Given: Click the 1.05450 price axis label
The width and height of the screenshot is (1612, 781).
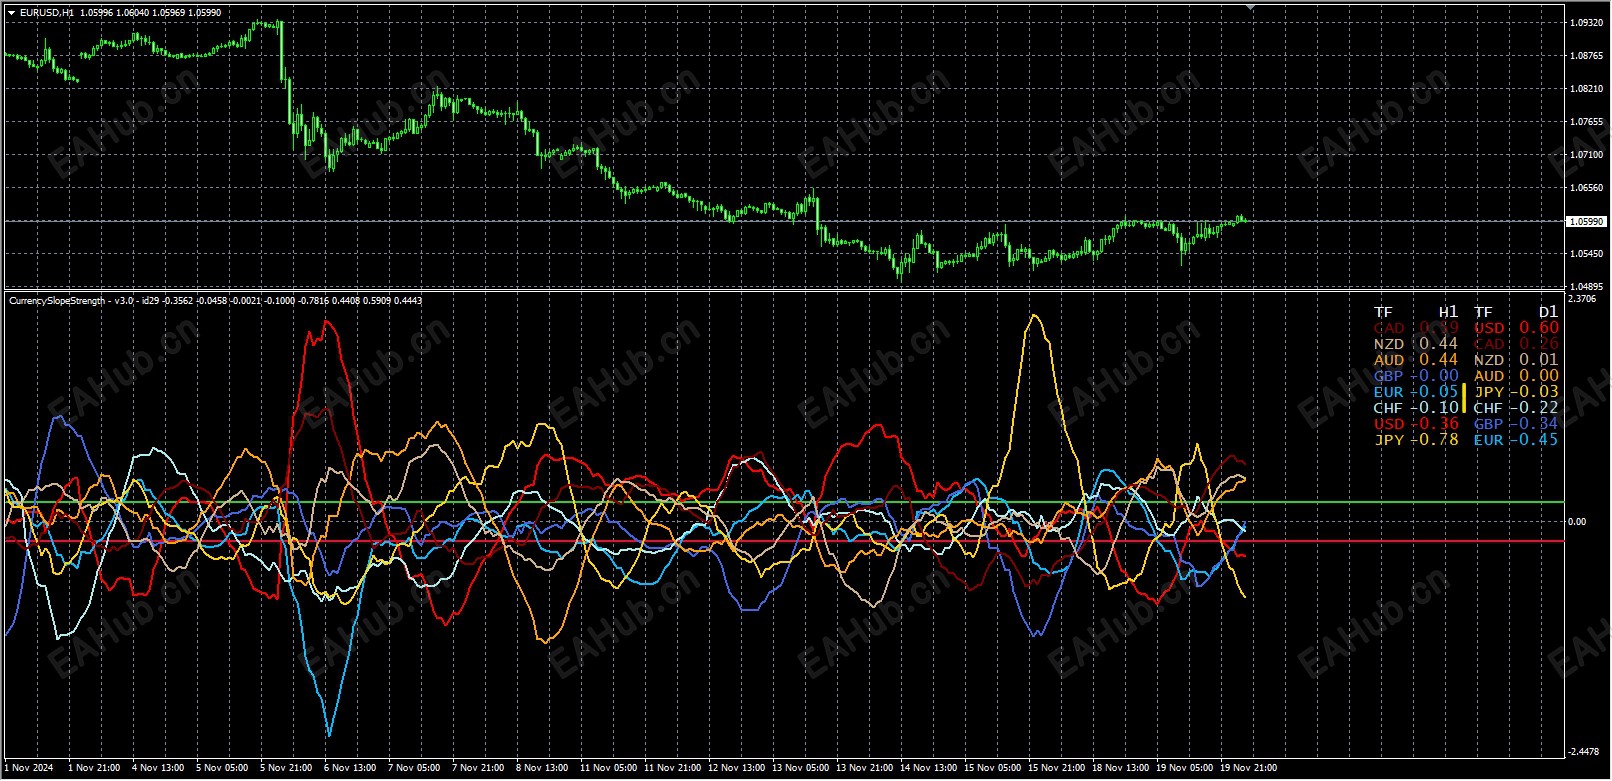Looking at the screenshot, I should click(1586, 254).
